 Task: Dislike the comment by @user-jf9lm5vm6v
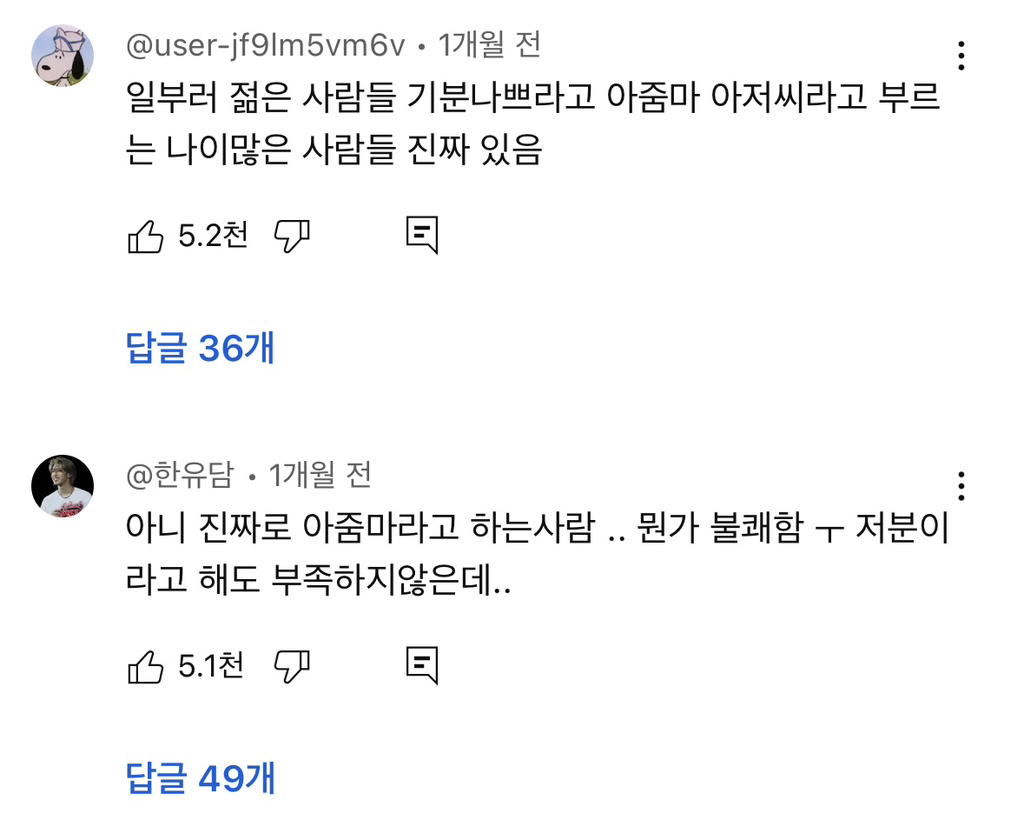pos(292,237)
